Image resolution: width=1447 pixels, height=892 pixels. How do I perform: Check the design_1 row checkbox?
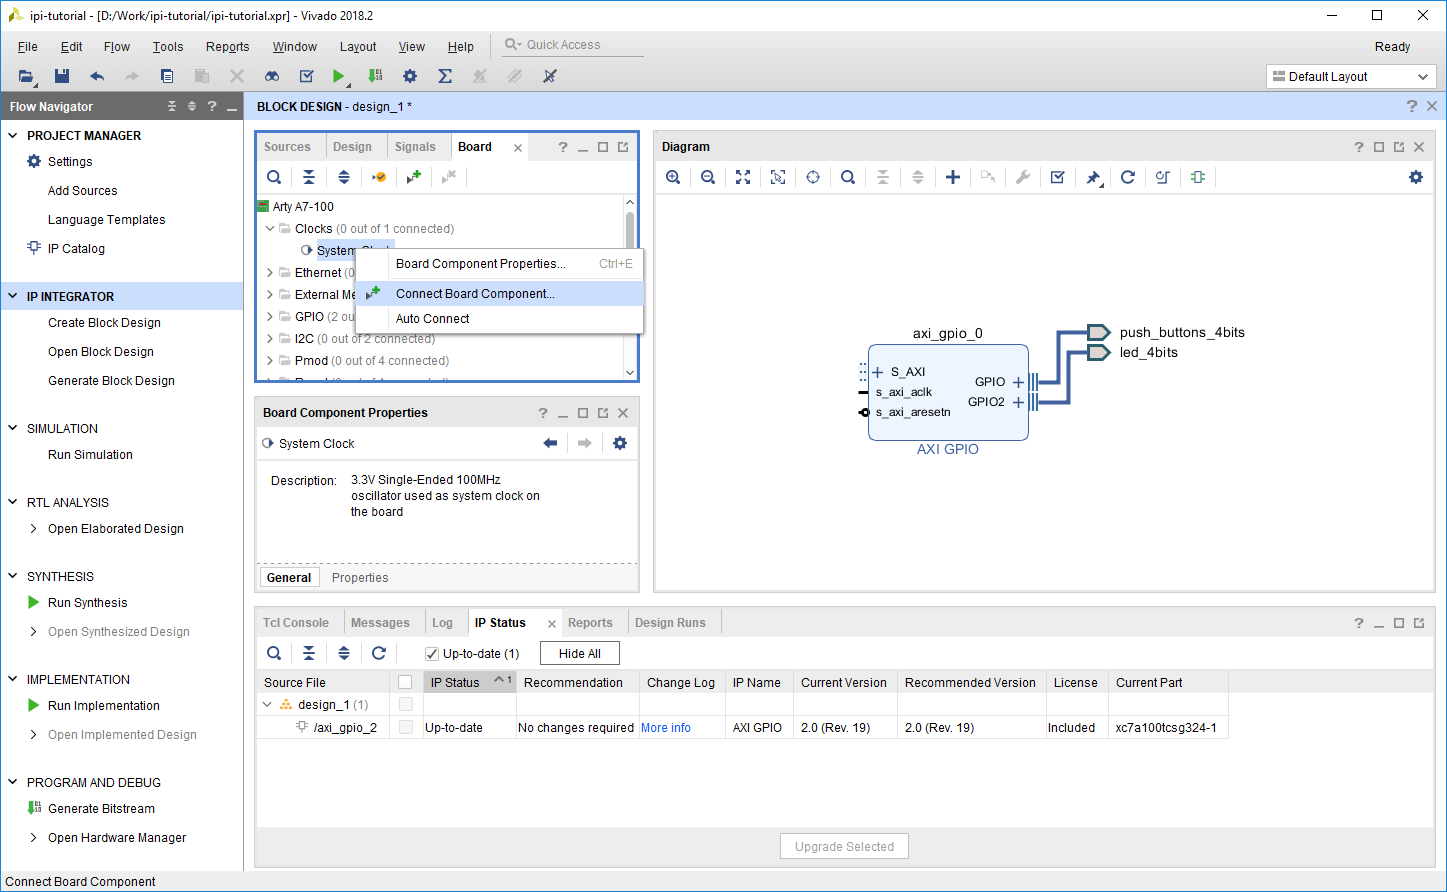tap(405, 704)
